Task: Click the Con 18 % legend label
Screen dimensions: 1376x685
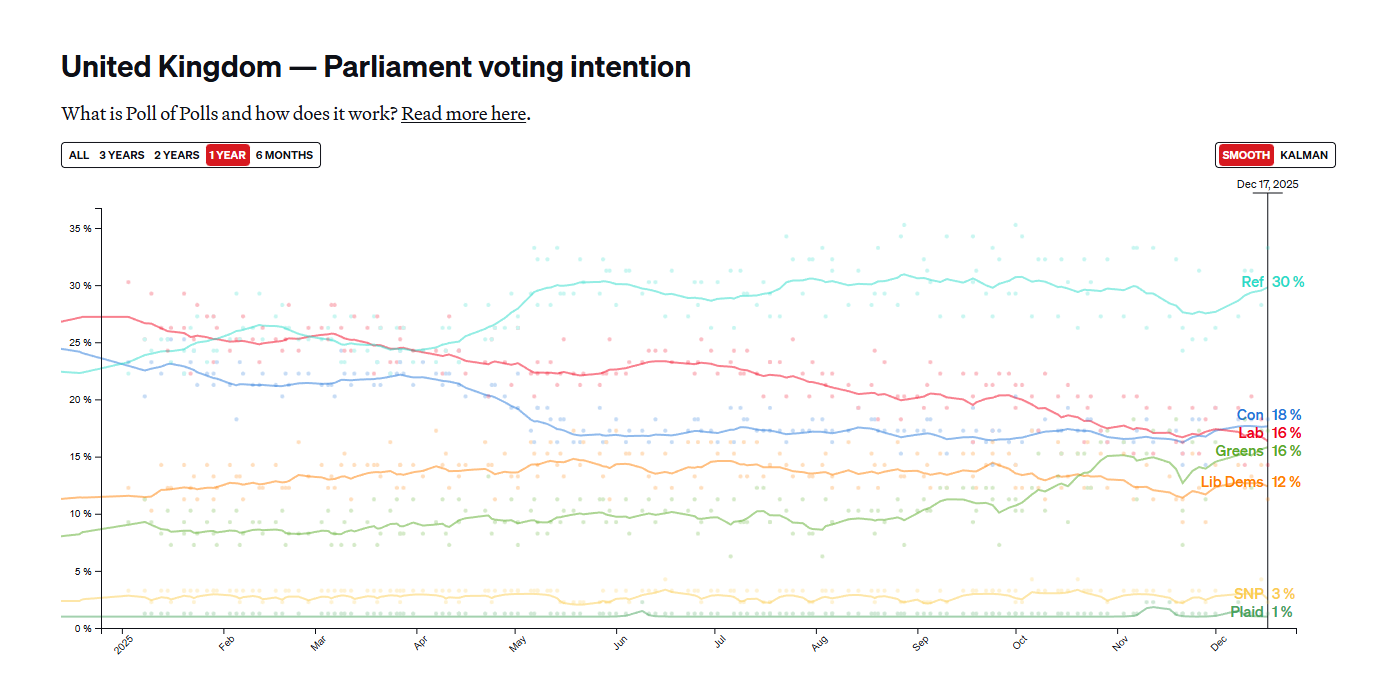Action: coord(1268,415)
